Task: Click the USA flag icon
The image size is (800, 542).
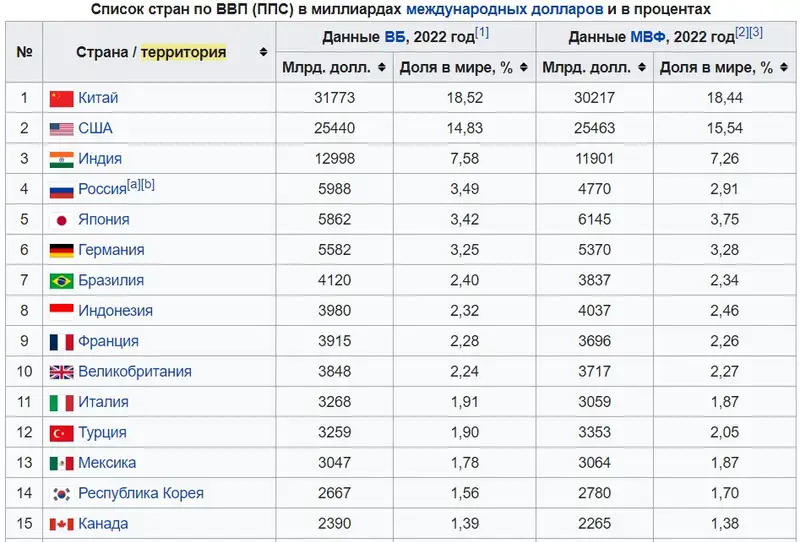Action: [62, 129]
